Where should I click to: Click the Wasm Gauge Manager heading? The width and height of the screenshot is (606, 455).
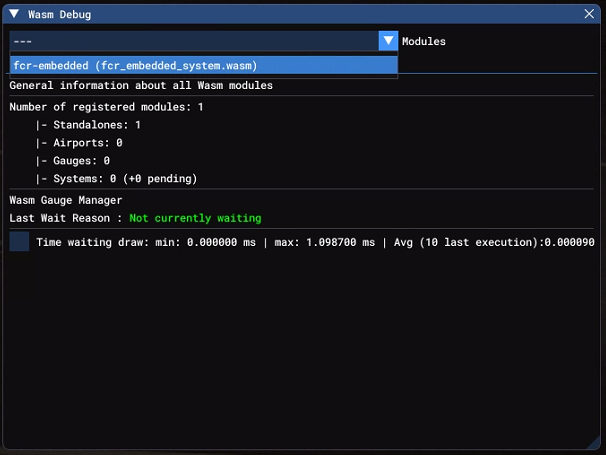click(x=66, y=200)
